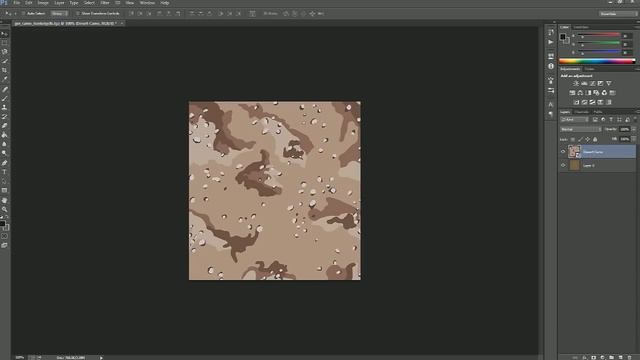Add an Invert adjustment
The width and height of the screenshot is (640, 360).
click(x=576, y=102)
